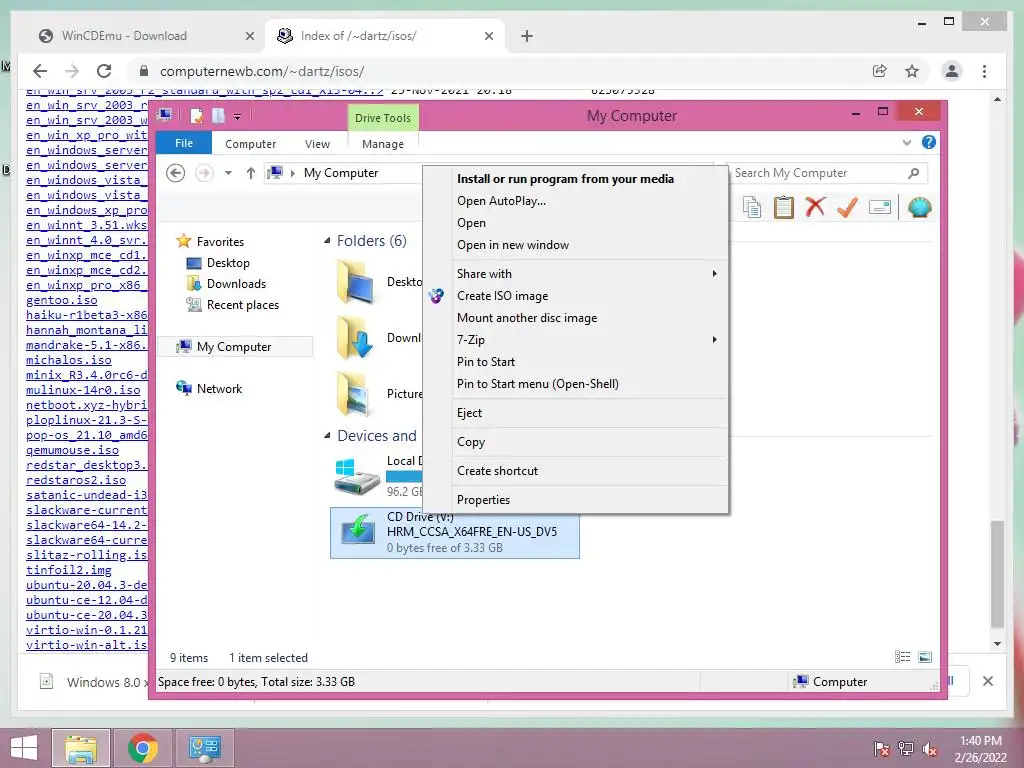Switch to details view icon in status area

tap(903, 657)
